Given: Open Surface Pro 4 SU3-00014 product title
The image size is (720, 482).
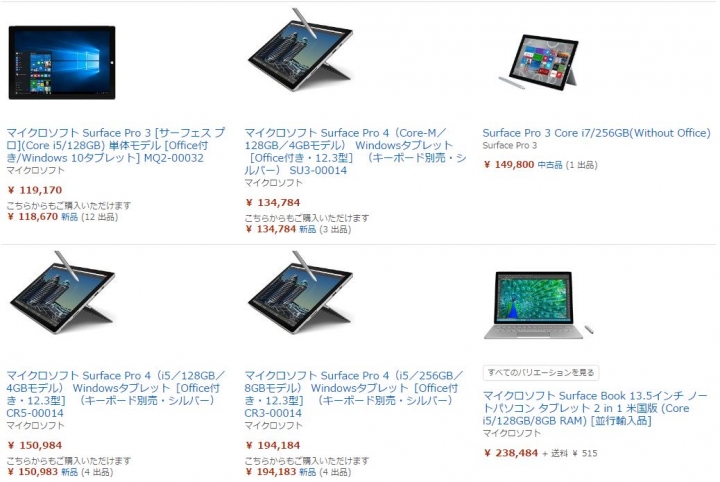Looking at the screenshot, I should point(355,151).
